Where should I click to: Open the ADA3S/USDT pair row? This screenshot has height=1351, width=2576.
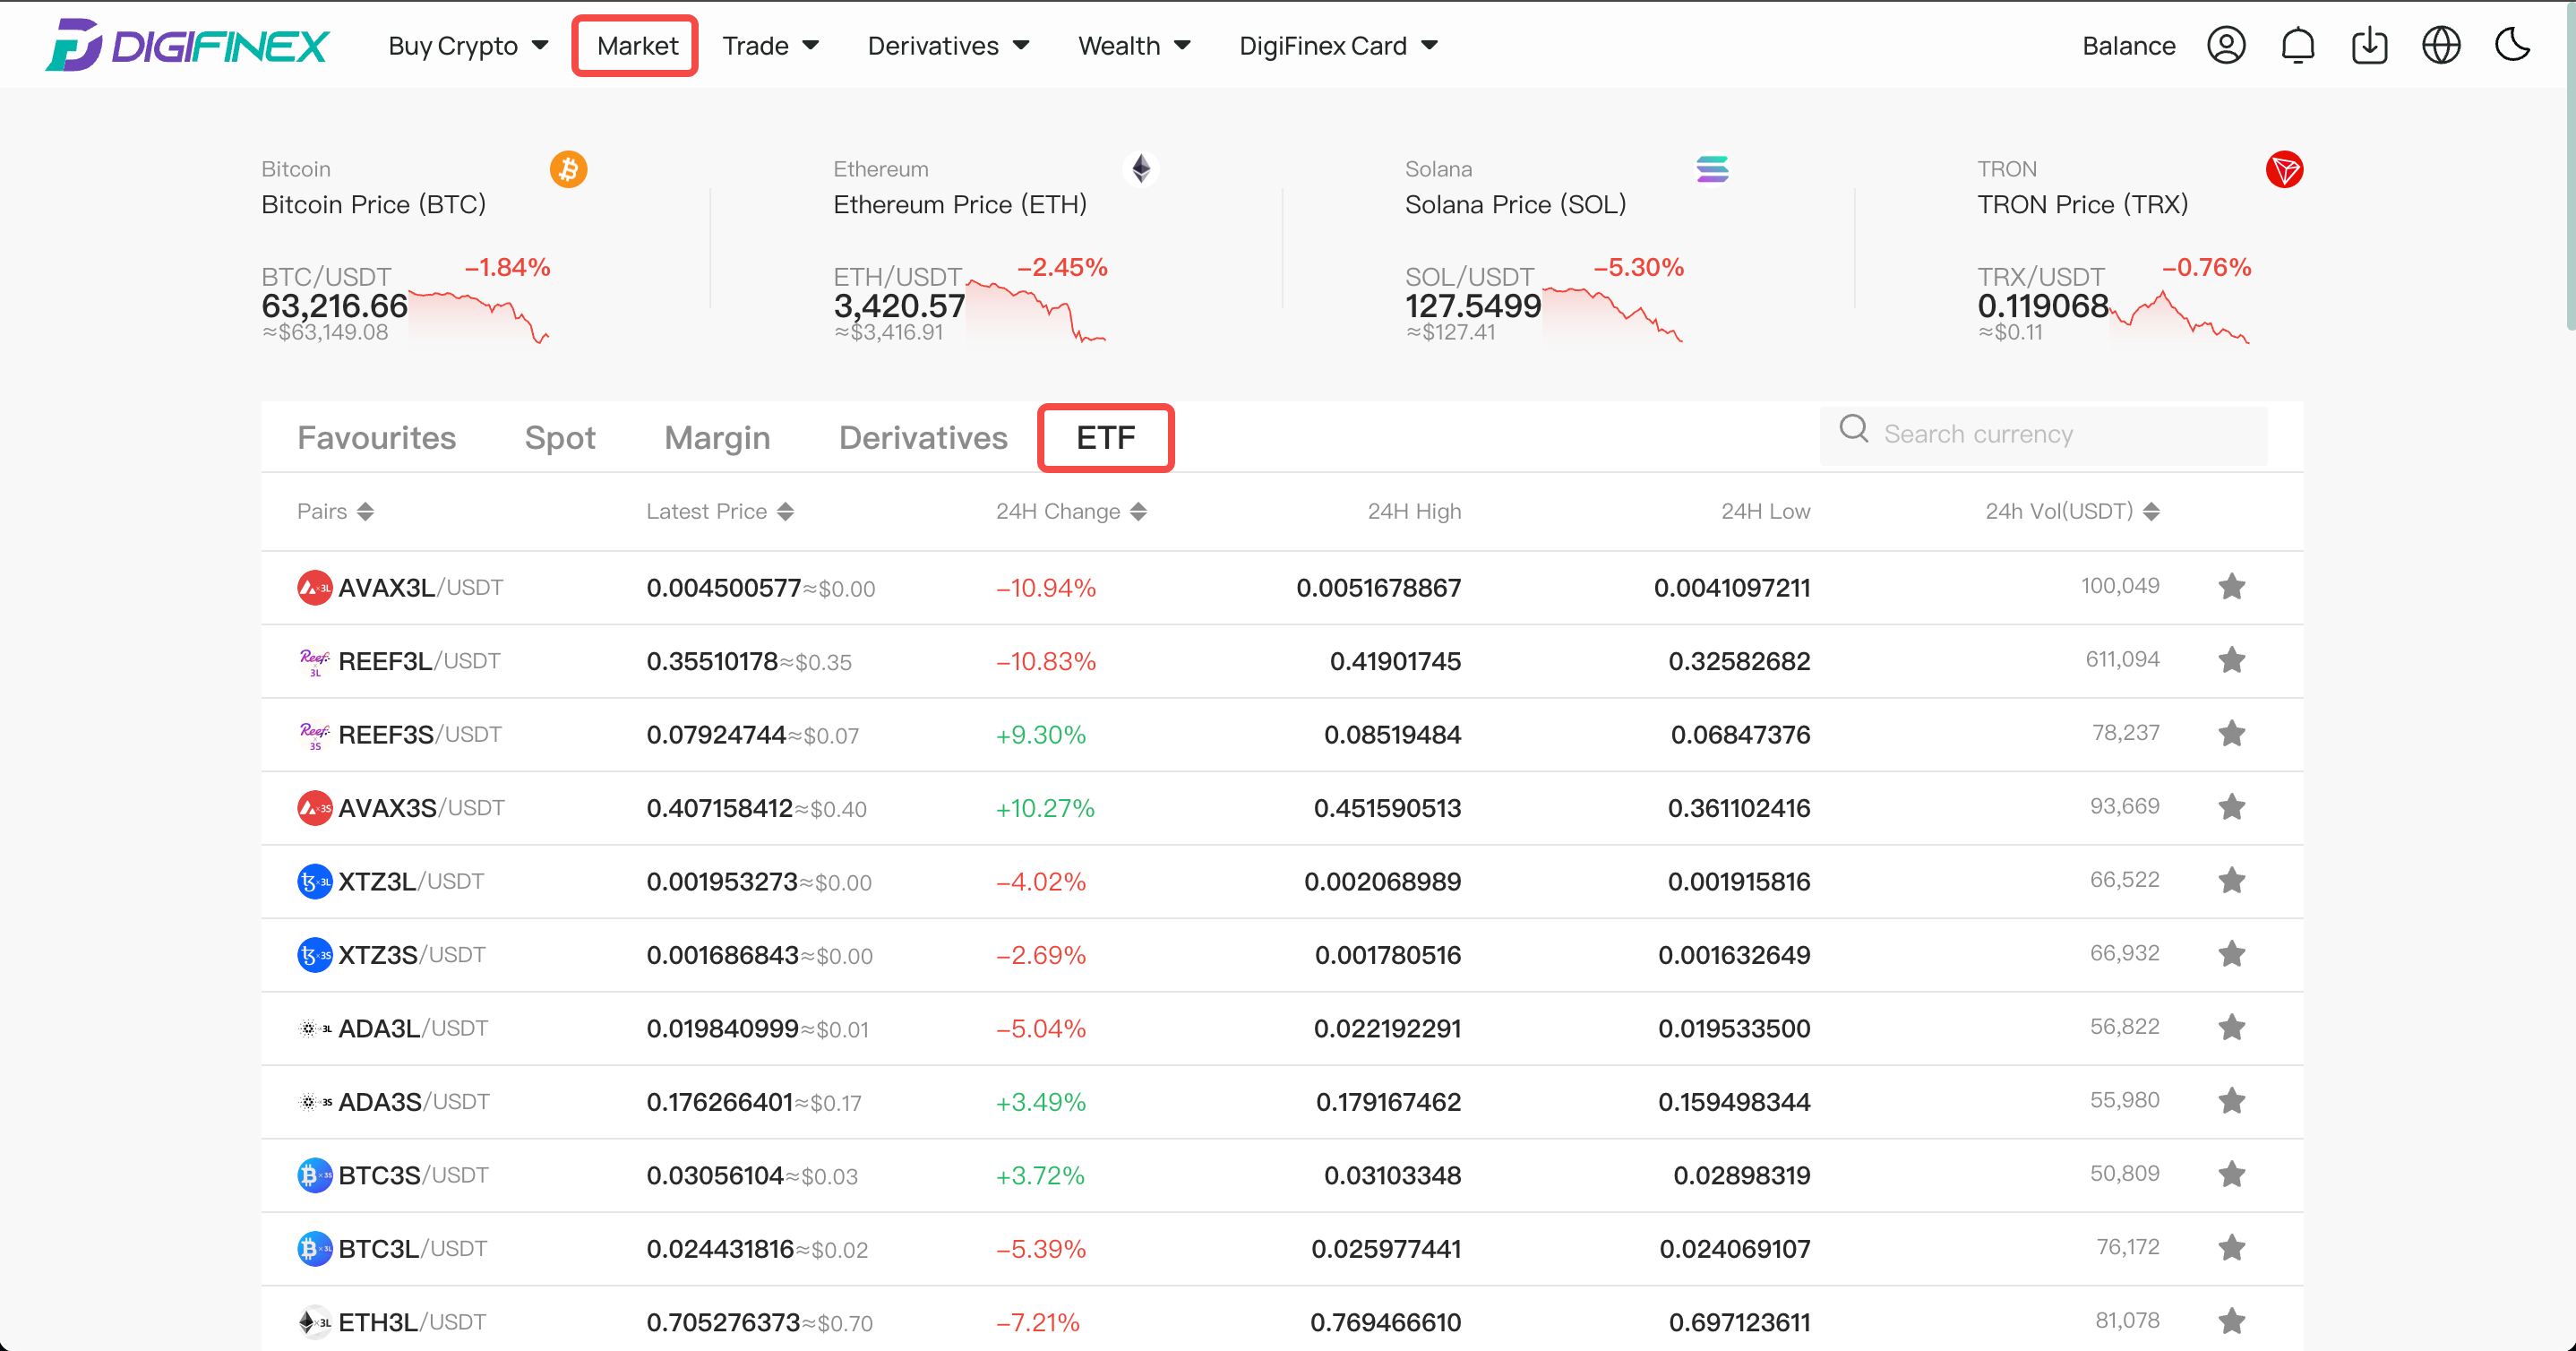tap(1282, 1102)
